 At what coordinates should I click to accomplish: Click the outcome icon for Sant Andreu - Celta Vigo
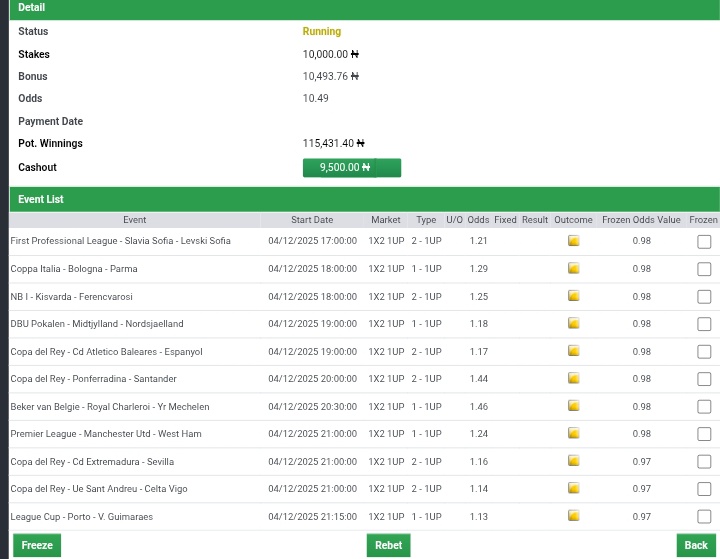573,488
